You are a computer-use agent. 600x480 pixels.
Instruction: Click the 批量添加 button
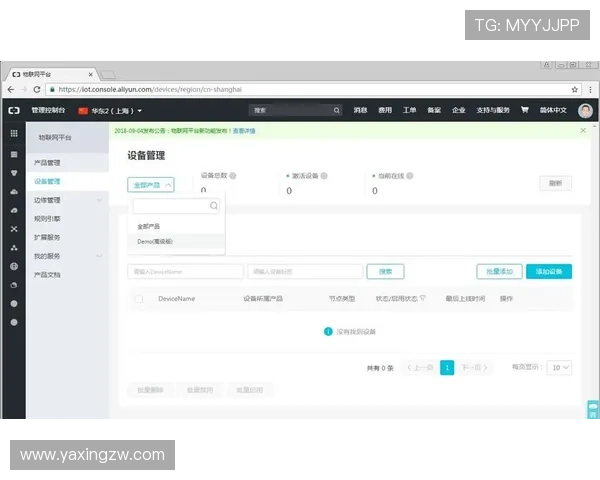499,271
